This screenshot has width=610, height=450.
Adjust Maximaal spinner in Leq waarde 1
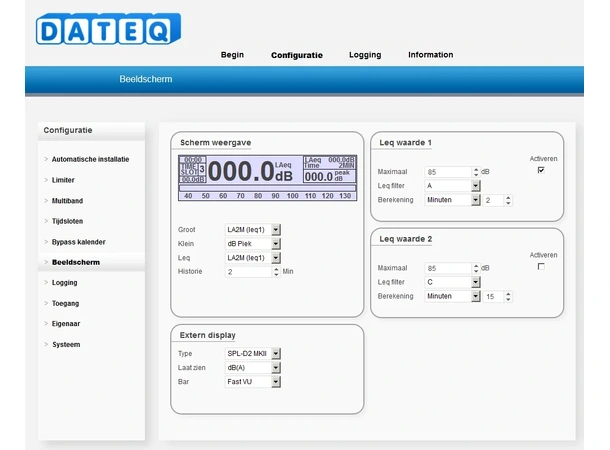point(476,172)
